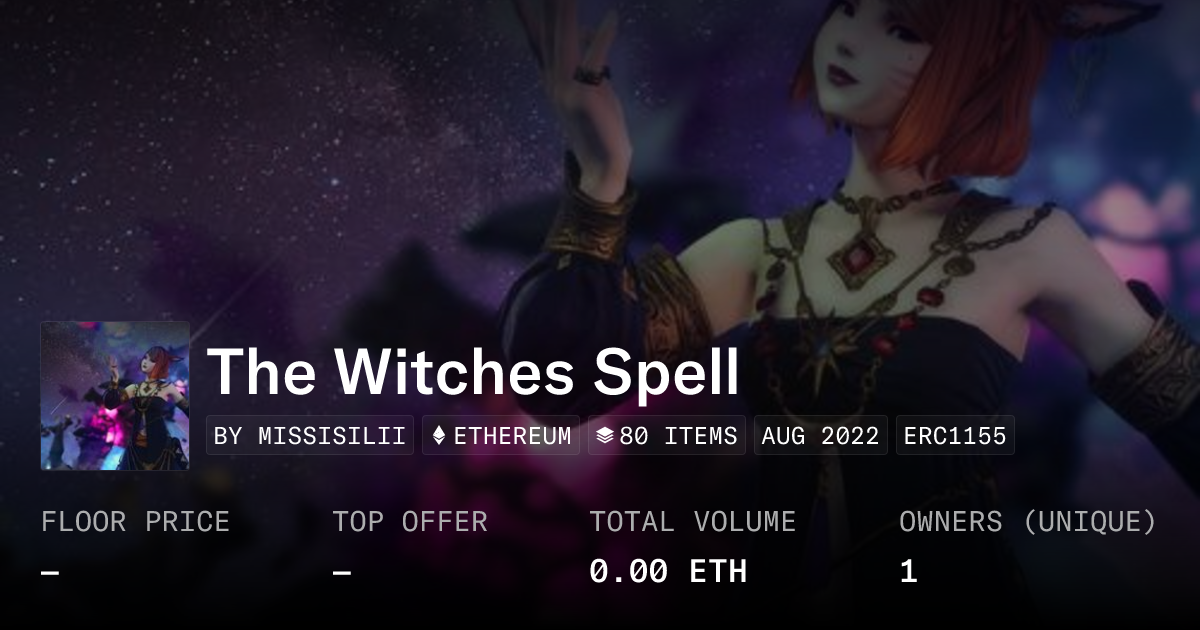
Task: Click the 80 ITEMS count badge
Action: [x=667, y=436]
